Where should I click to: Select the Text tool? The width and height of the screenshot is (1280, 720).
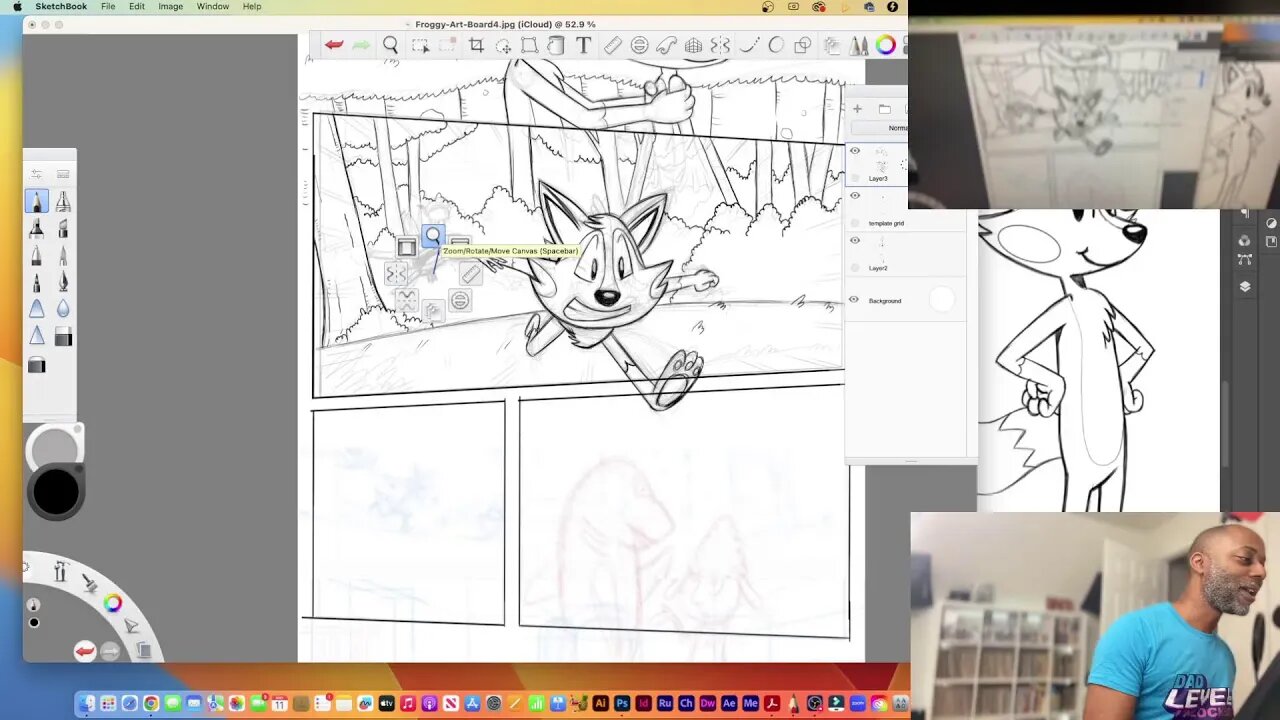(x=583, y=45)
